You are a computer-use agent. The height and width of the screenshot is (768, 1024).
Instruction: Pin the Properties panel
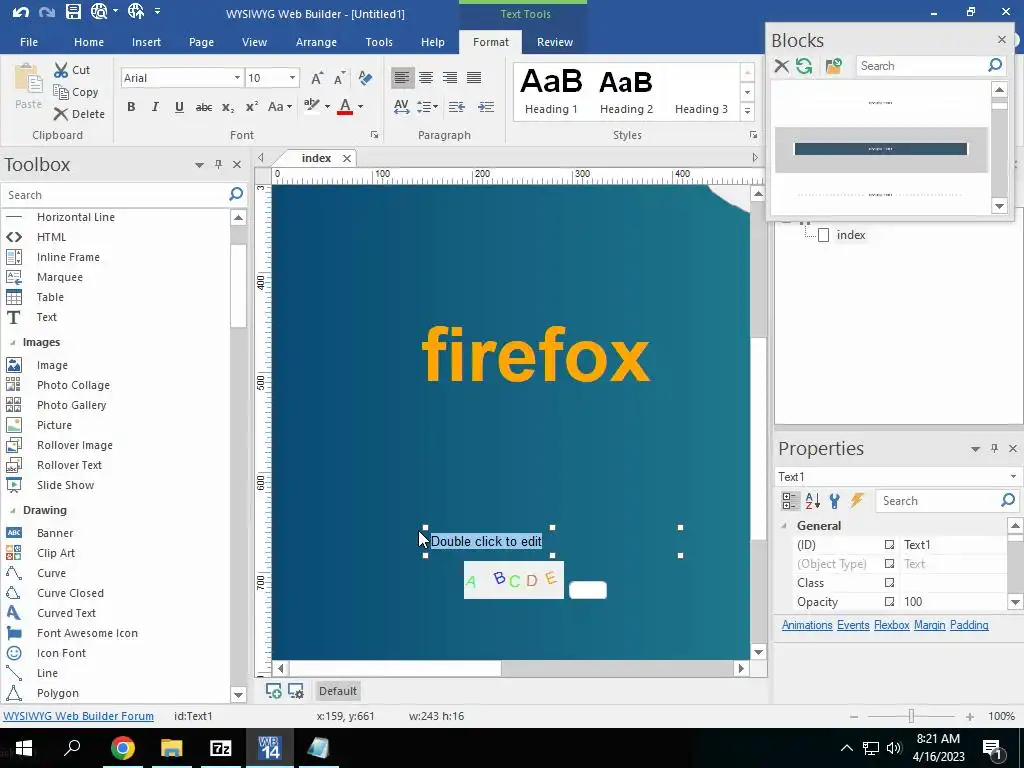pos(994,449)
